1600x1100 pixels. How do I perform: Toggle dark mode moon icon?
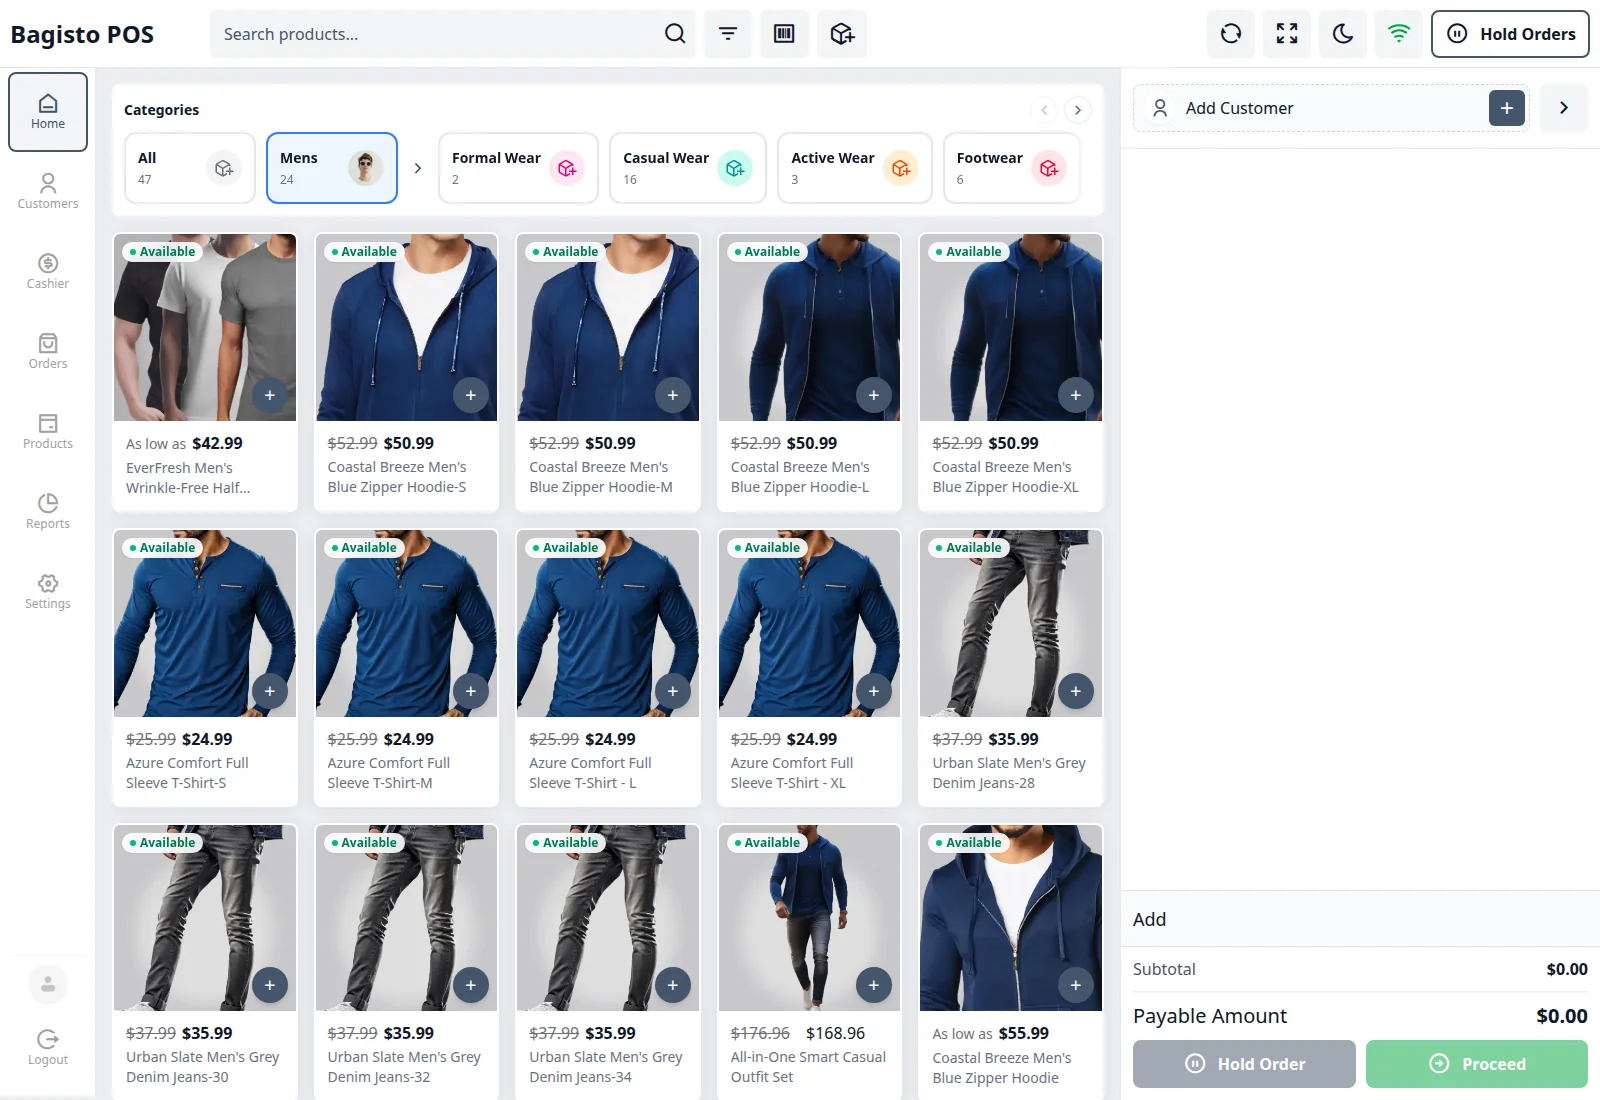[x=1343, y=34]
